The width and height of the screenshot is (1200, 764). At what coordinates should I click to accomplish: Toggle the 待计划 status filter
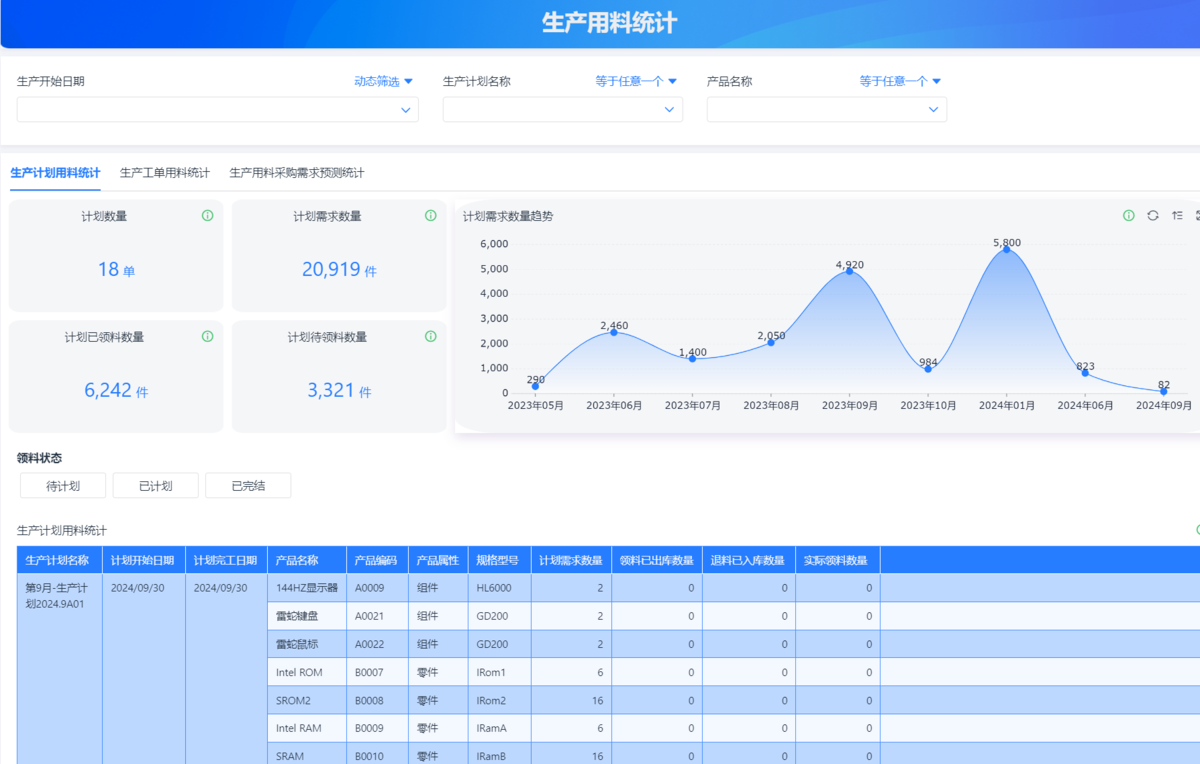tap(63, 486)
